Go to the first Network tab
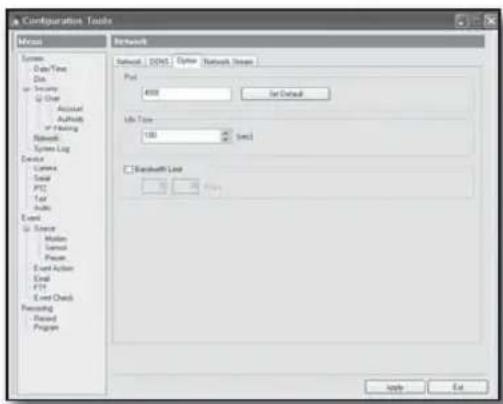The height and width of the screenshot is (404, 503). tap(129, 62)
